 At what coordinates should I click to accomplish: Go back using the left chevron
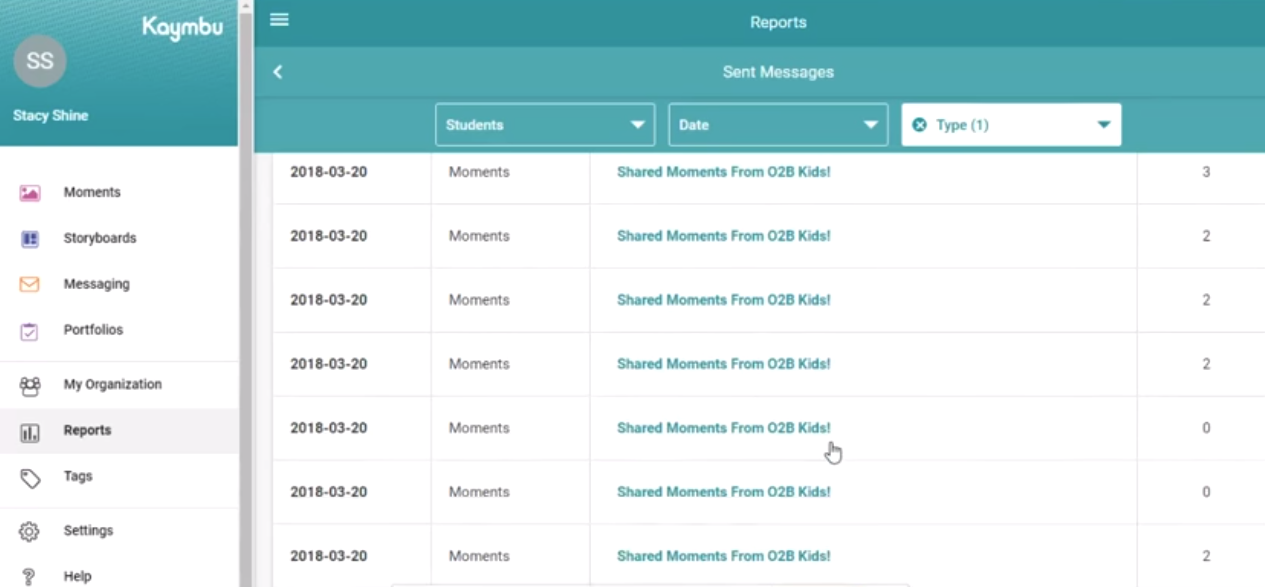(x=278, y=72)
